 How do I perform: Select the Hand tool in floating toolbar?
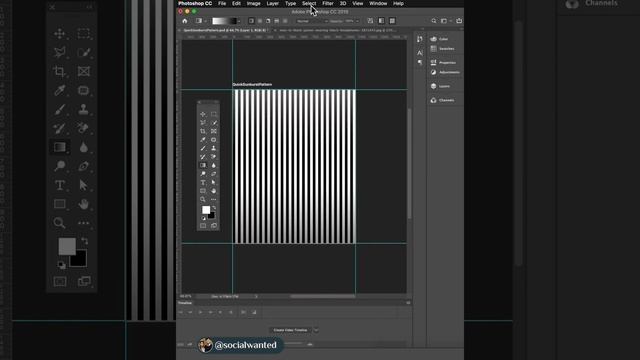pos(213,191)
